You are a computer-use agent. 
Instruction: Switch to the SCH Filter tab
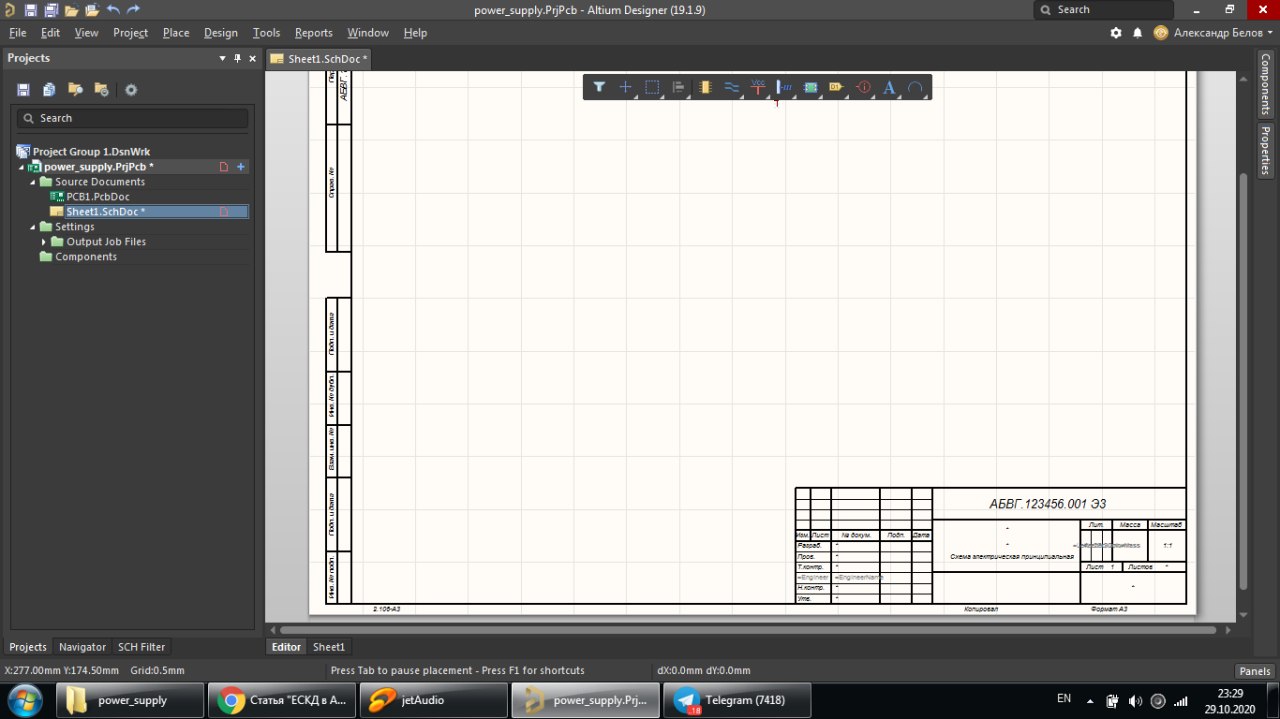click(x=141, y=647)
